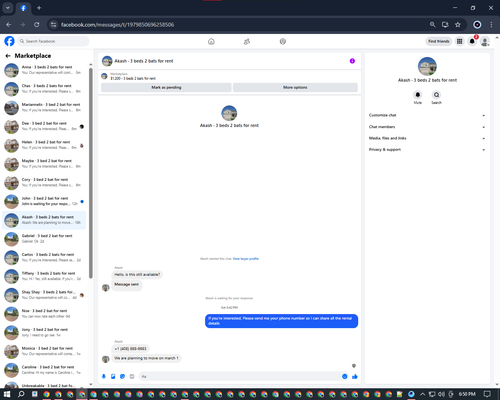The width and height of the screenshot is (500, 400).
Task: Open the tab search dropdown arrow
Action: [8, 8]
